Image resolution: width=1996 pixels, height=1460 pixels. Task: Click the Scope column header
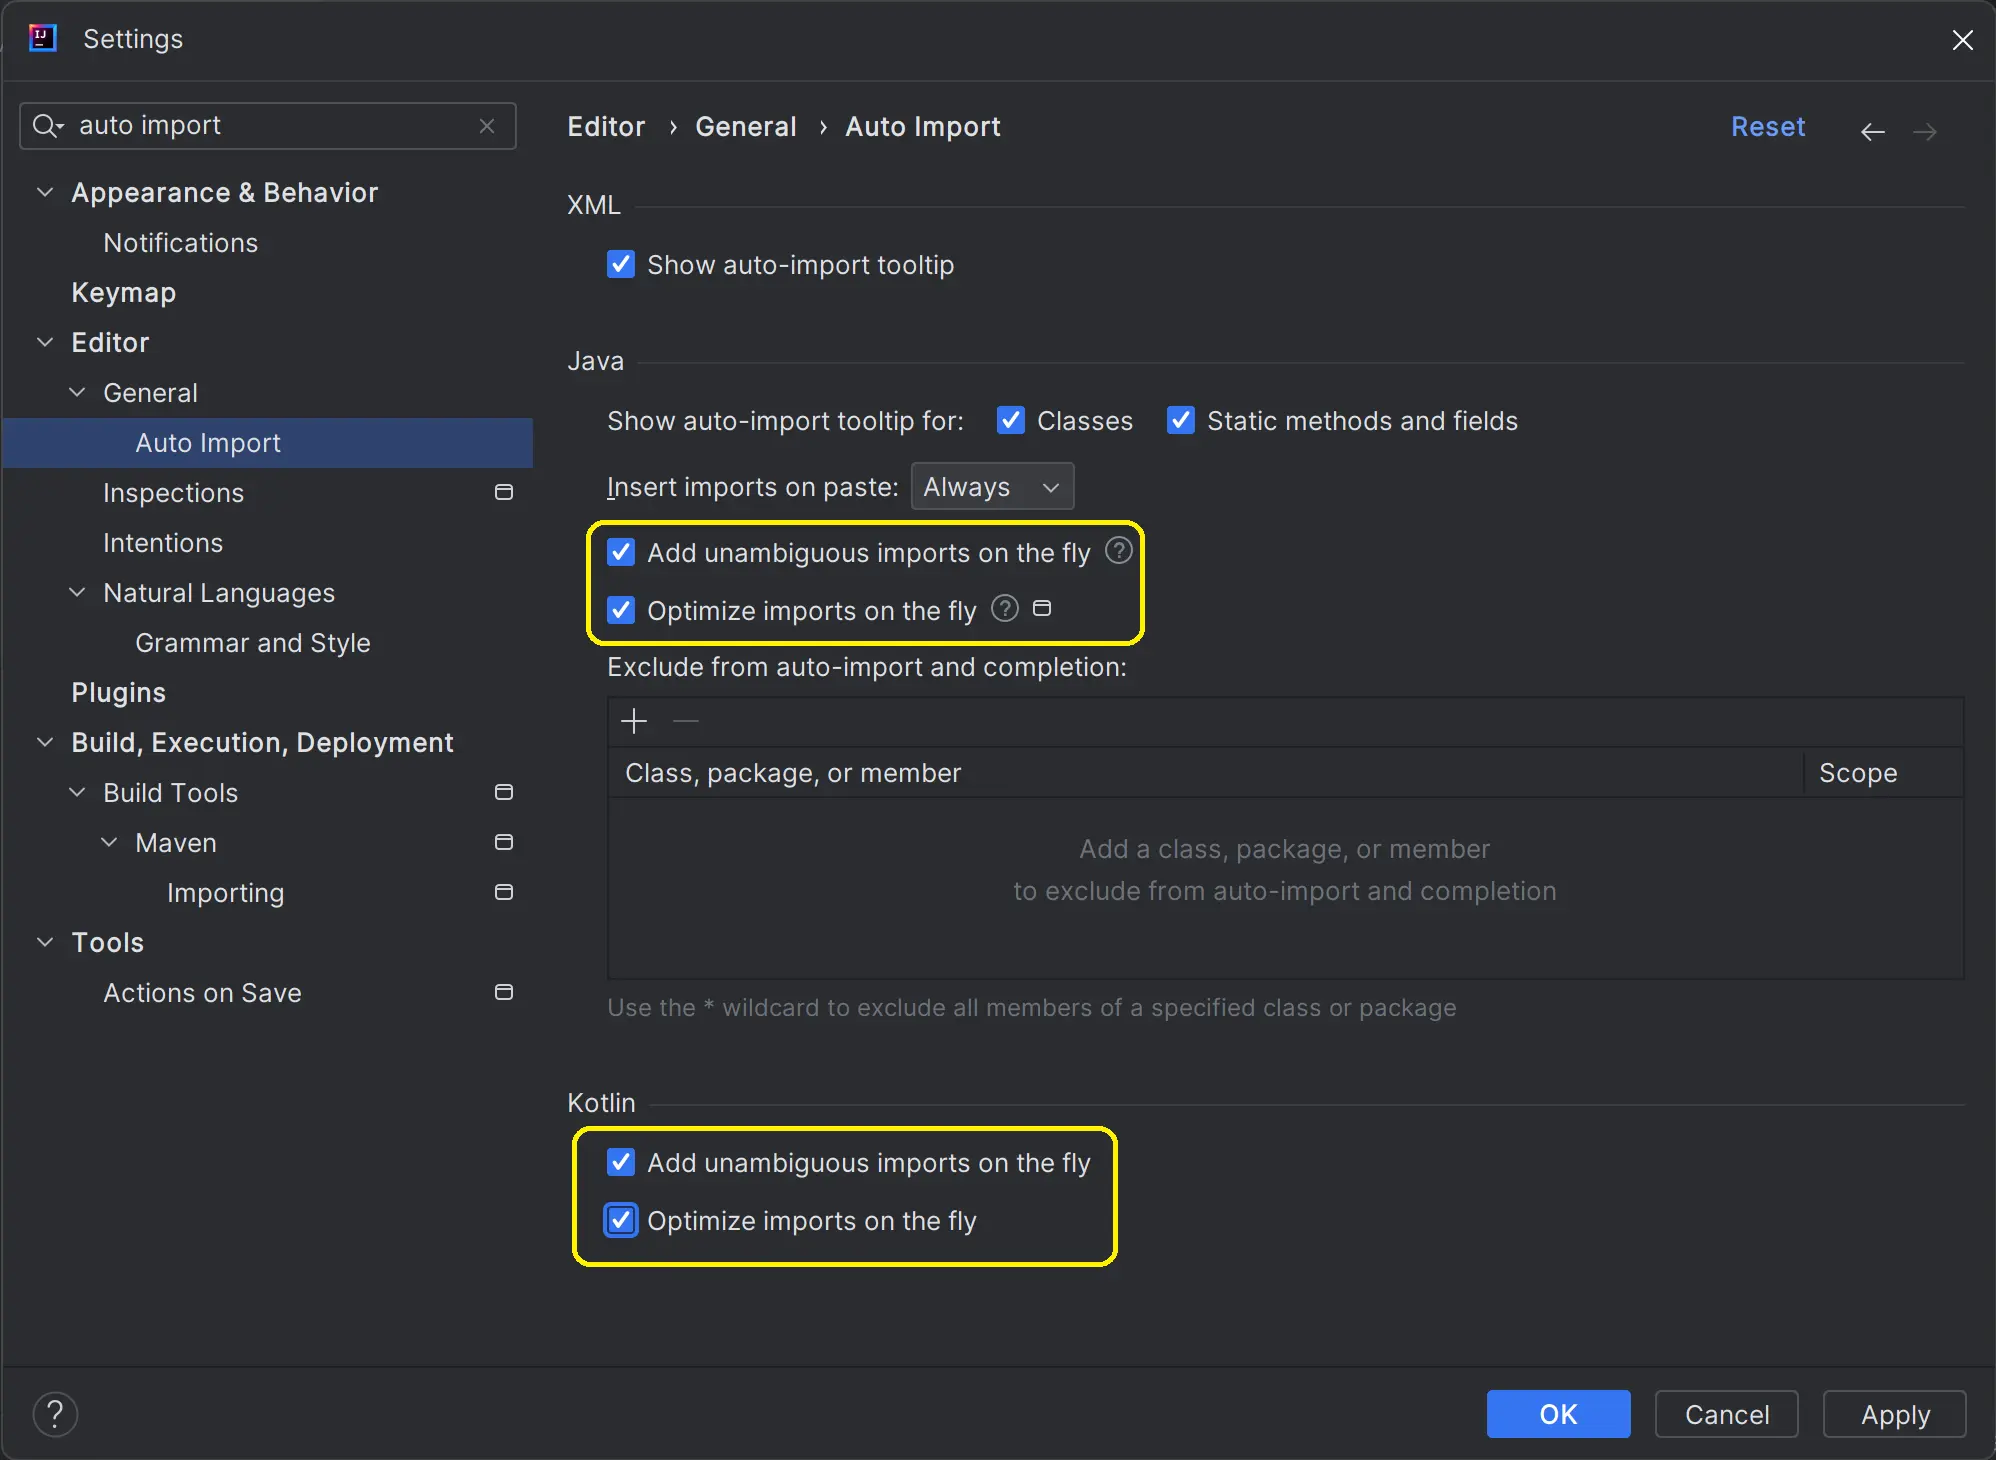(x=1884, y=773)
